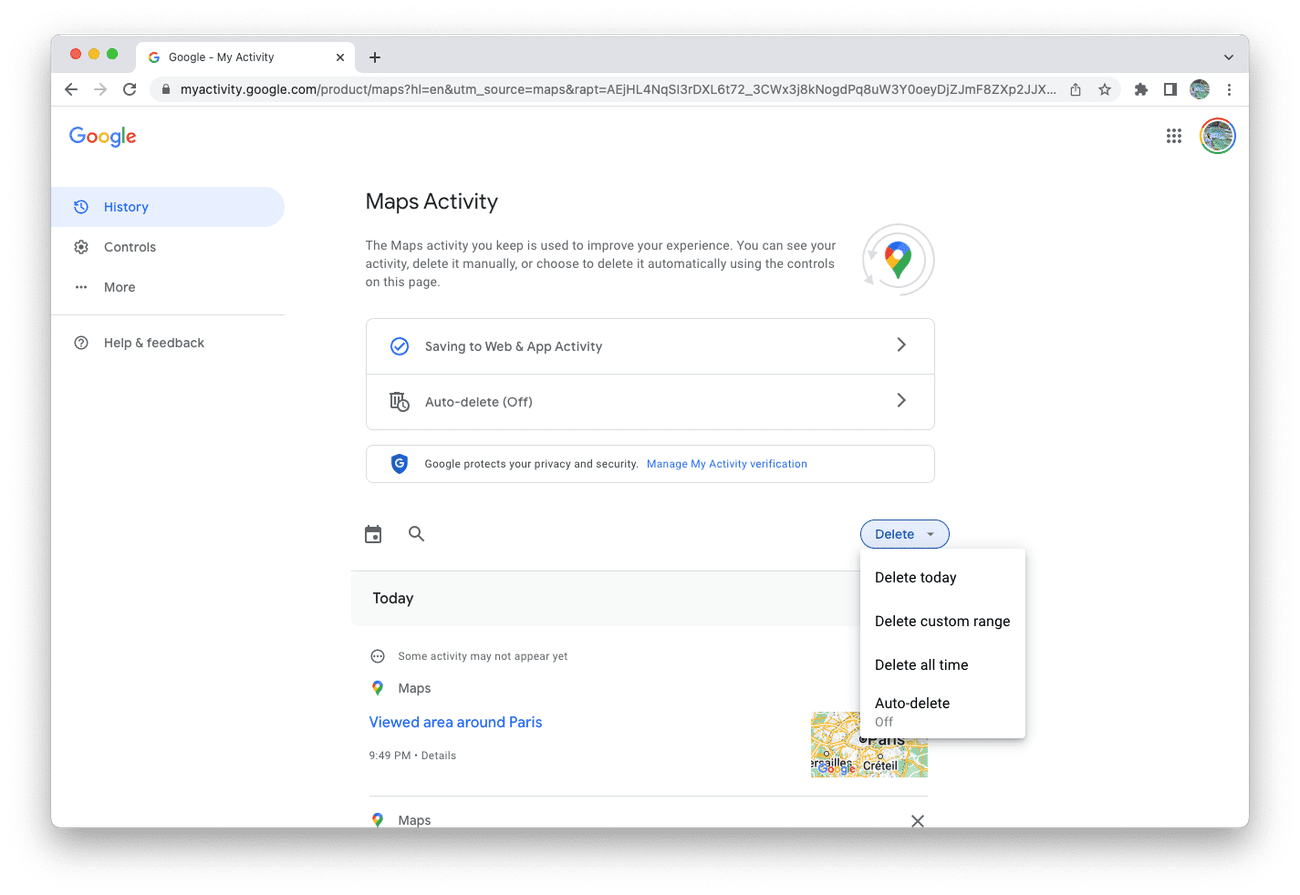Select Delete today from menu
The width and height of the screenshot is (1300, 895).
pos(915,577)
